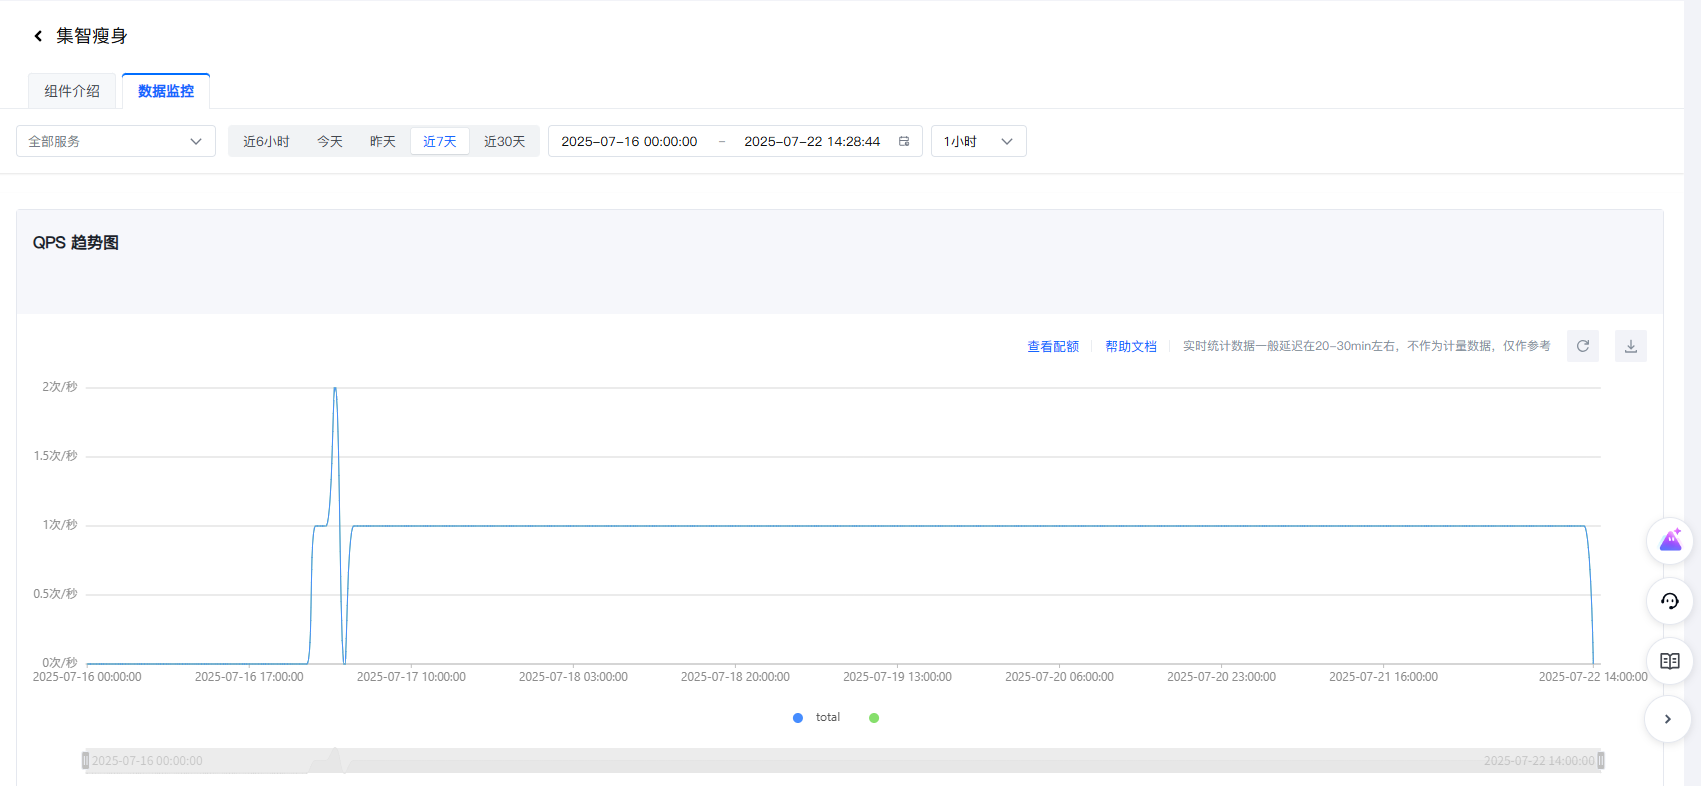Expand the side panel right arrow button
This screenshot has height=786, width=1701.
pos(1667,719)
